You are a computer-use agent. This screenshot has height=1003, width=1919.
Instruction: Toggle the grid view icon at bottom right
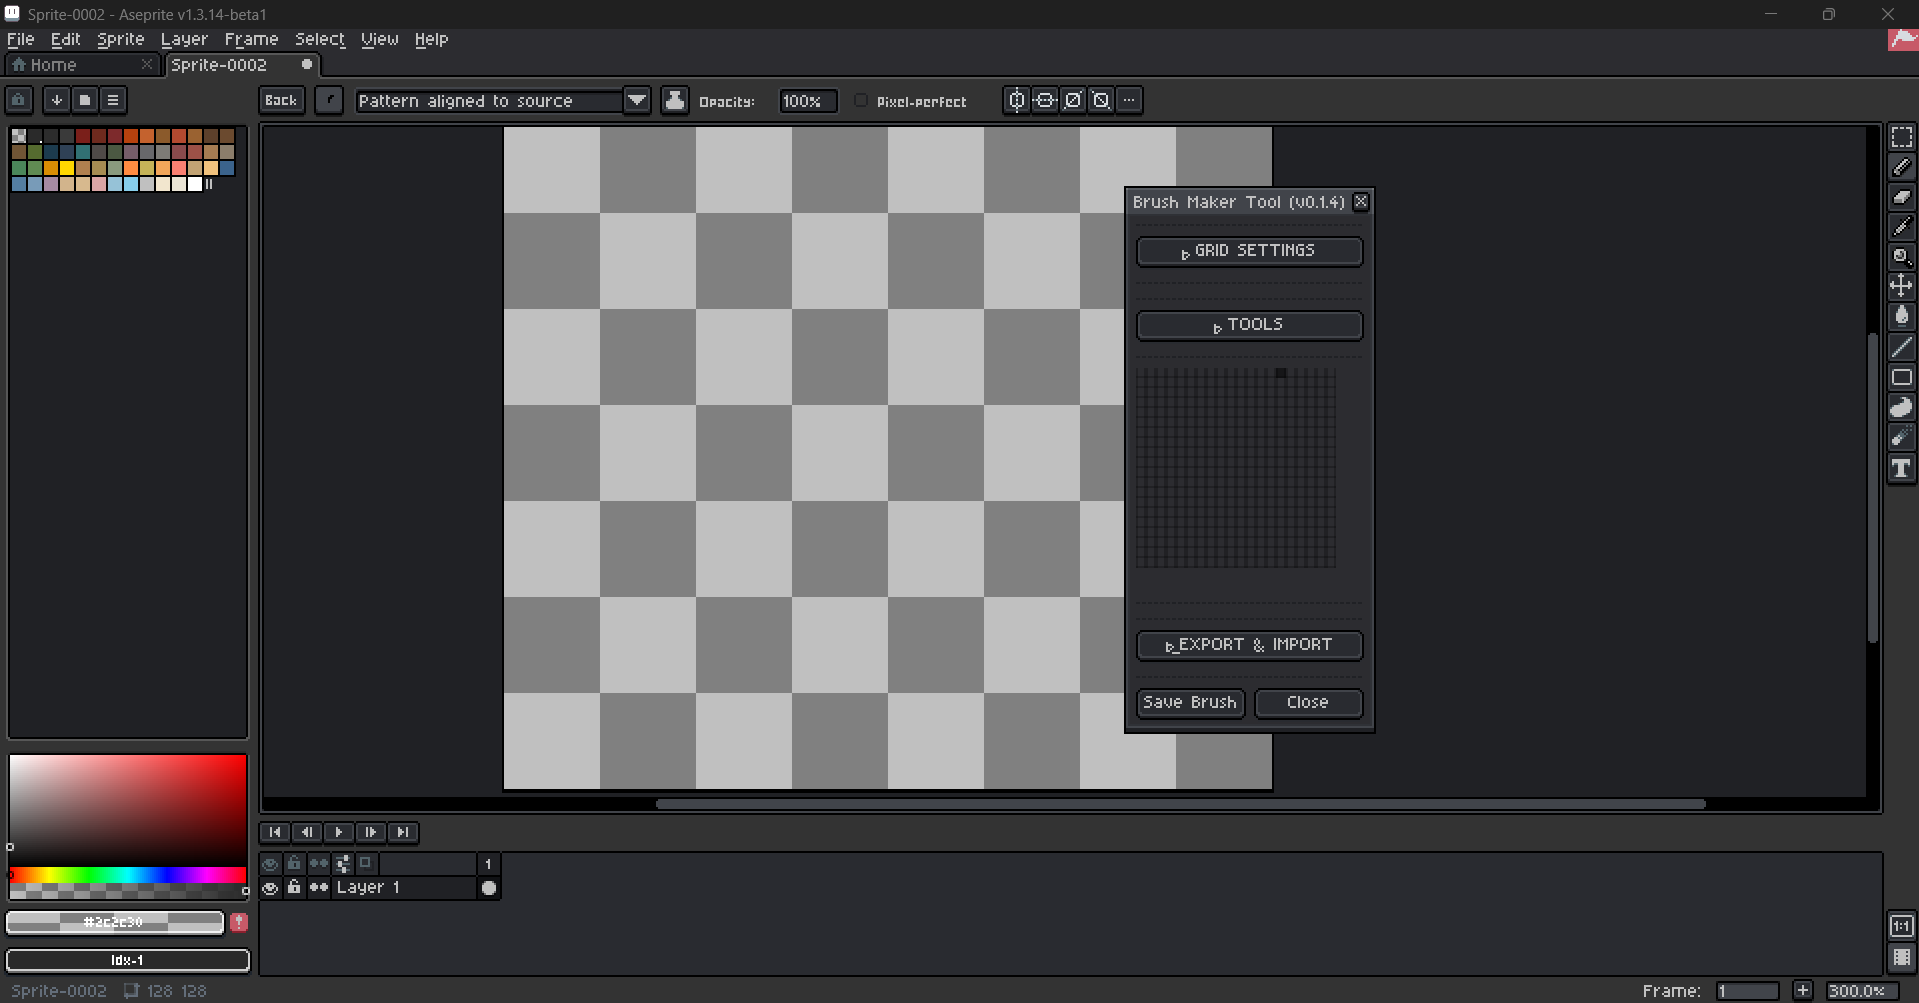(1901, 958)
